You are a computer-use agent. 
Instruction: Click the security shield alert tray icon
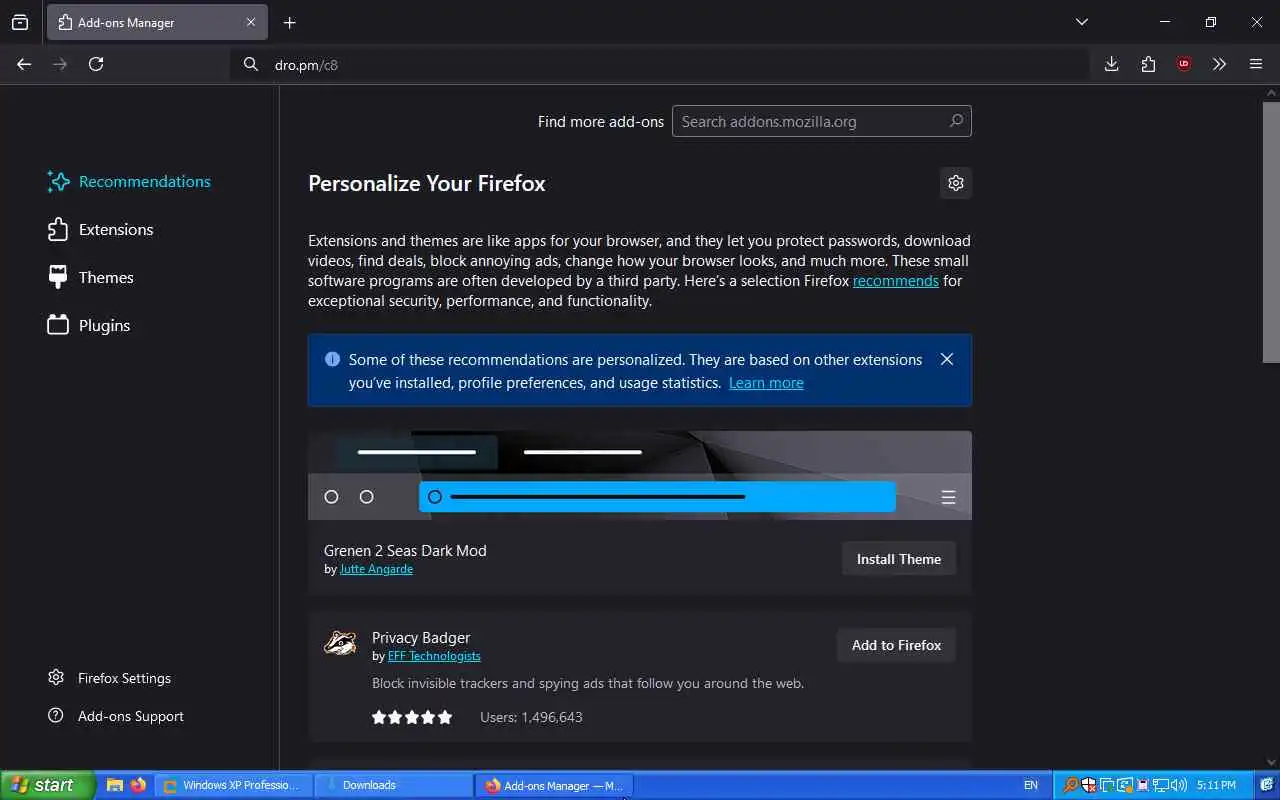(x=1089, y=785)
